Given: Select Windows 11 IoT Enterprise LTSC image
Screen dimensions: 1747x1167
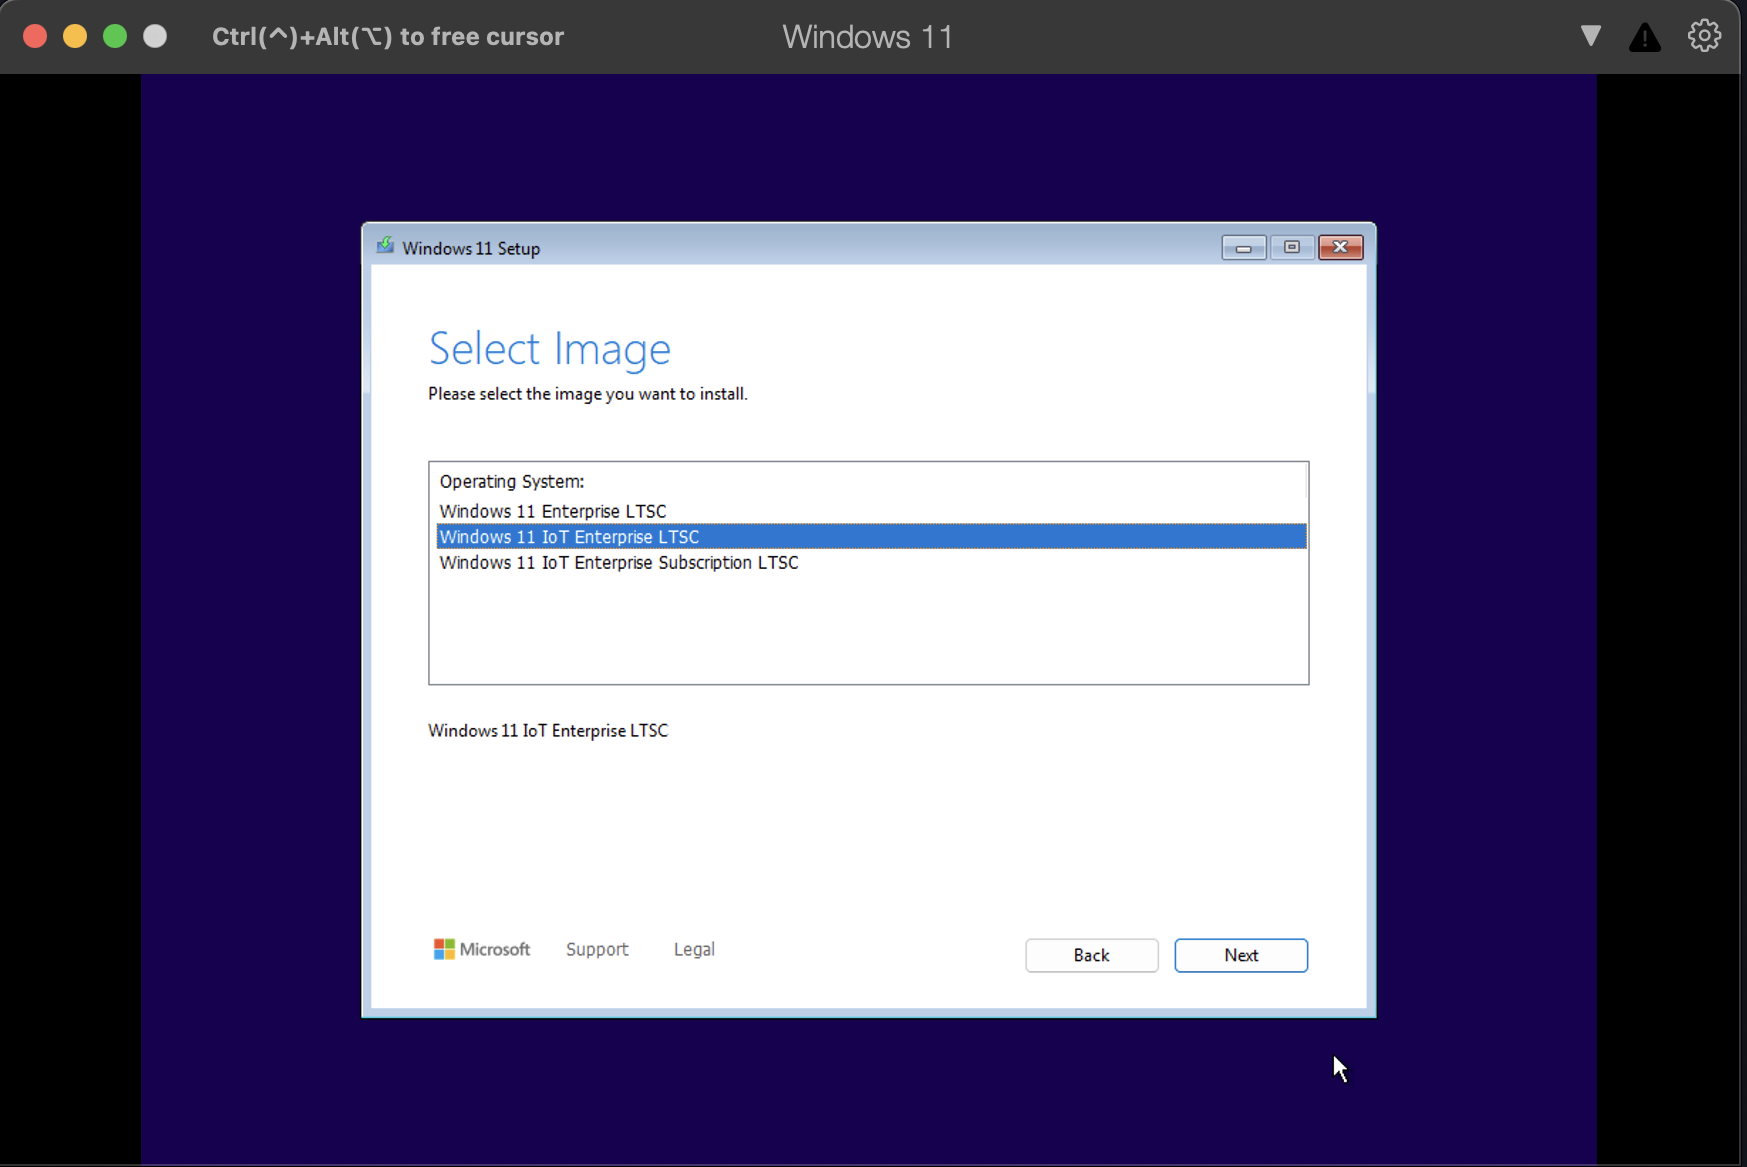Looking at the screenshot, I should pyautogui.click(x=871, y=537).
